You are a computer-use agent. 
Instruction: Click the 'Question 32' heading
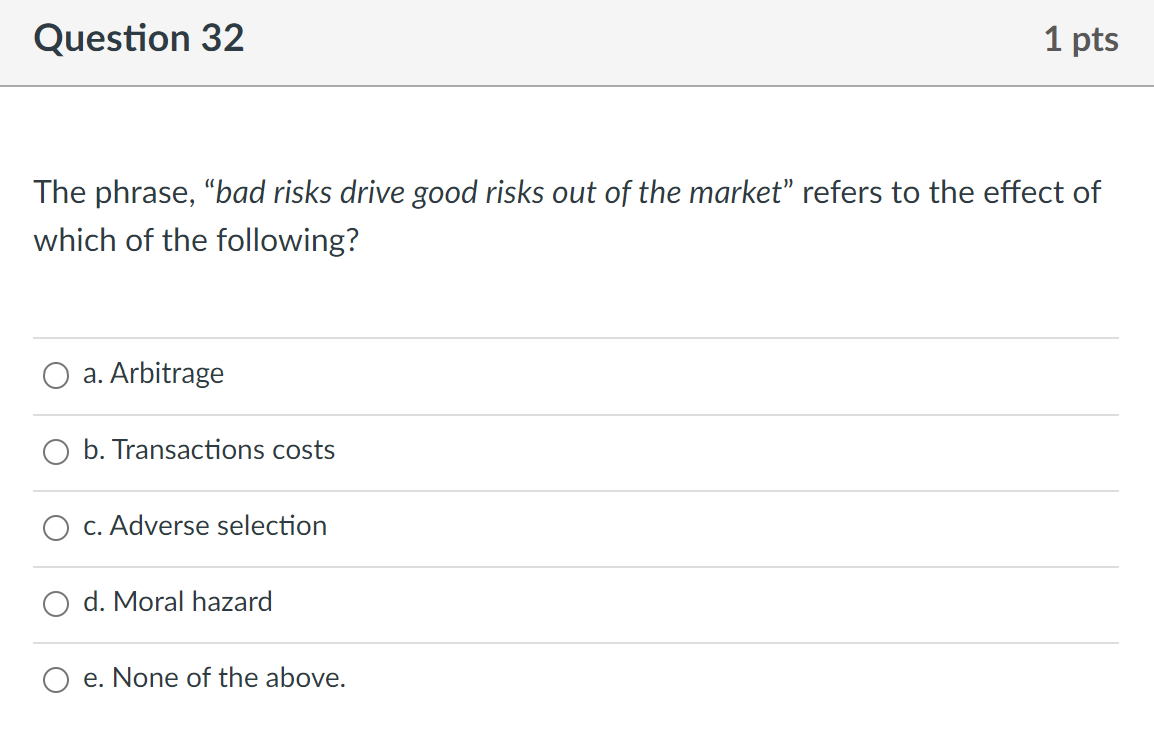139,38
